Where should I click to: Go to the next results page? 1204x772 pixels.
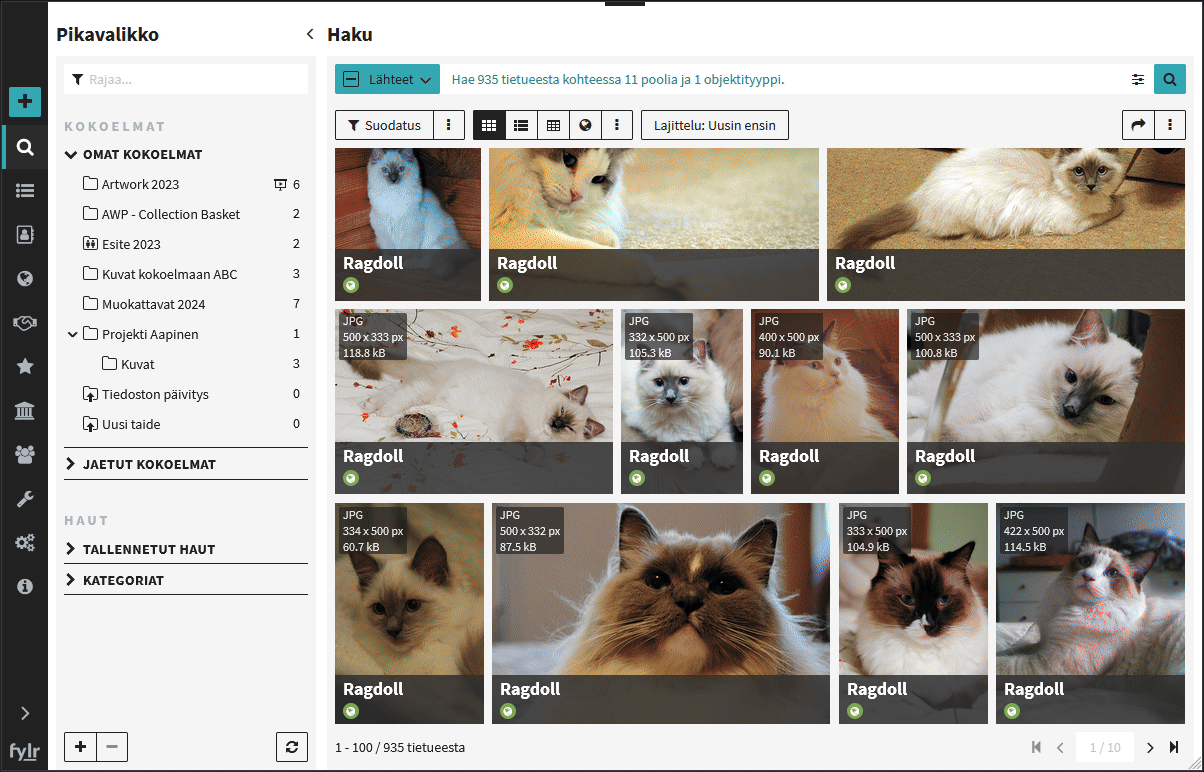point(1150,748)
